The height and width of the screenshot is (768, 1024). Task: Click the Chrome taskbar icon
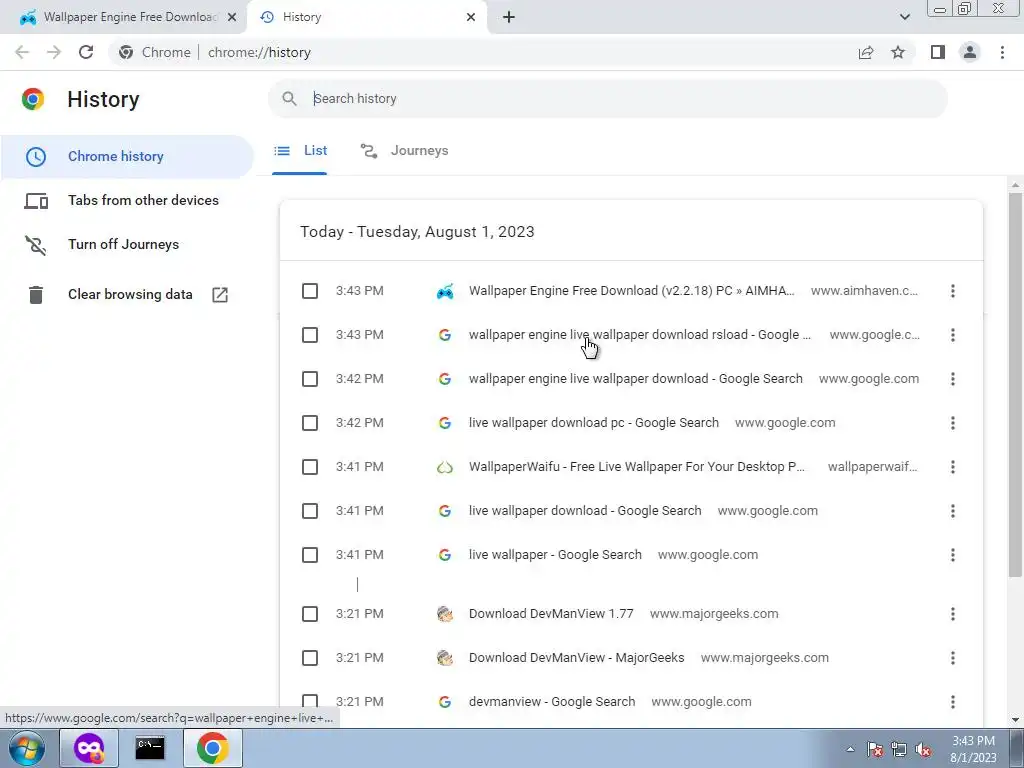[x=212, y=748]
